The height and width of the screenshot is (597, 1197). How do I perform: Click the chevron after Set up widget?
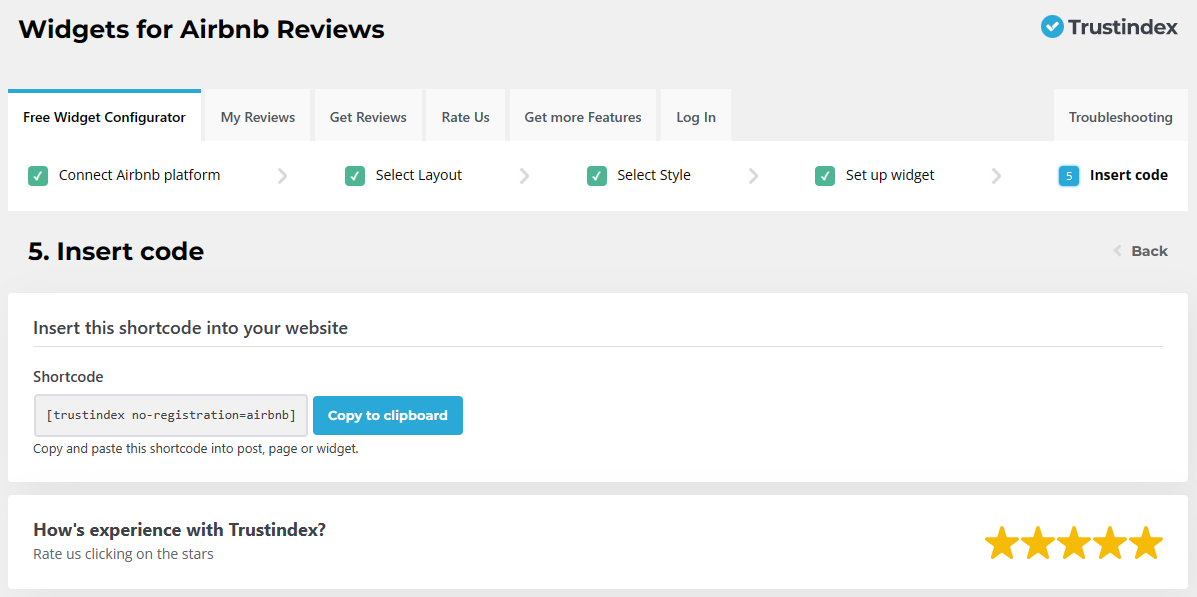996,175
